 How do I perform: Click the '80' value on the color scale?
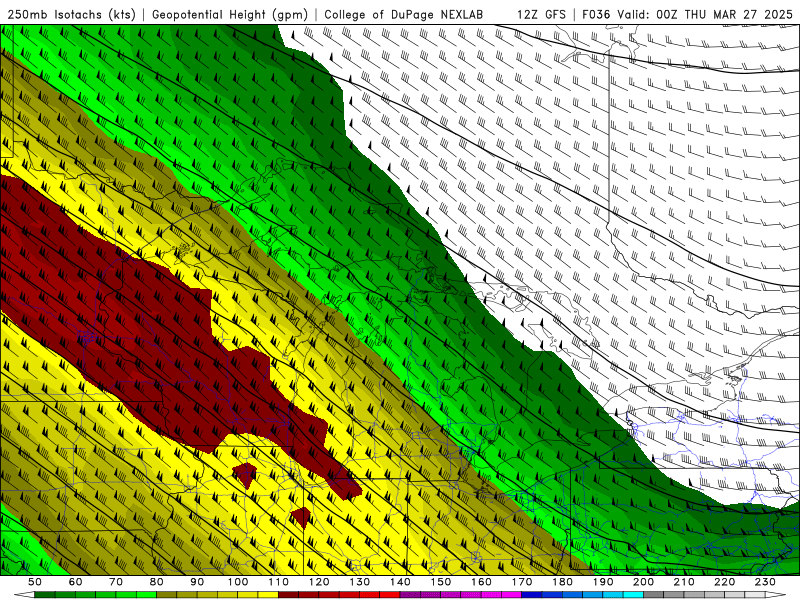tap(157, 582)
